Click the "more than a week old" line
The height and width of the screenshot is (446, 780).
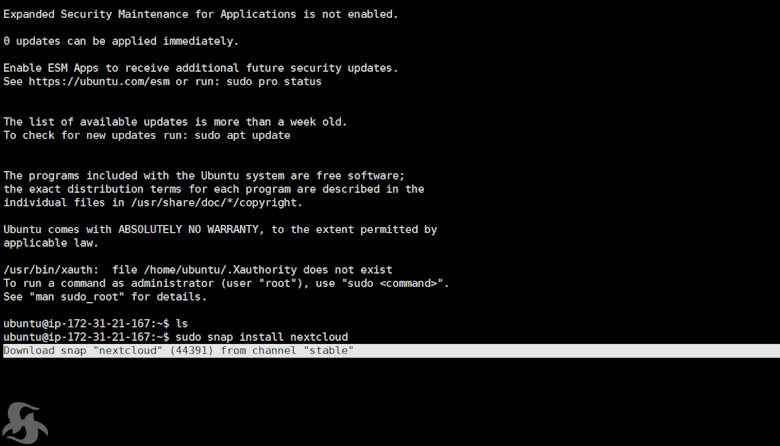175,122
